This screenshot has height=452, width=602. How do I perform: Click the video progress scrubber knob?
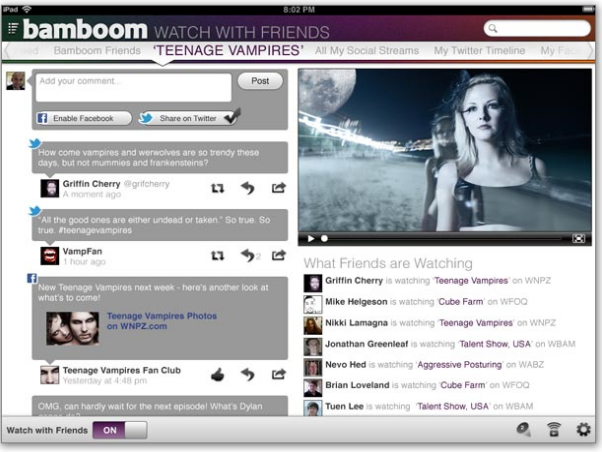click(324, 239)
